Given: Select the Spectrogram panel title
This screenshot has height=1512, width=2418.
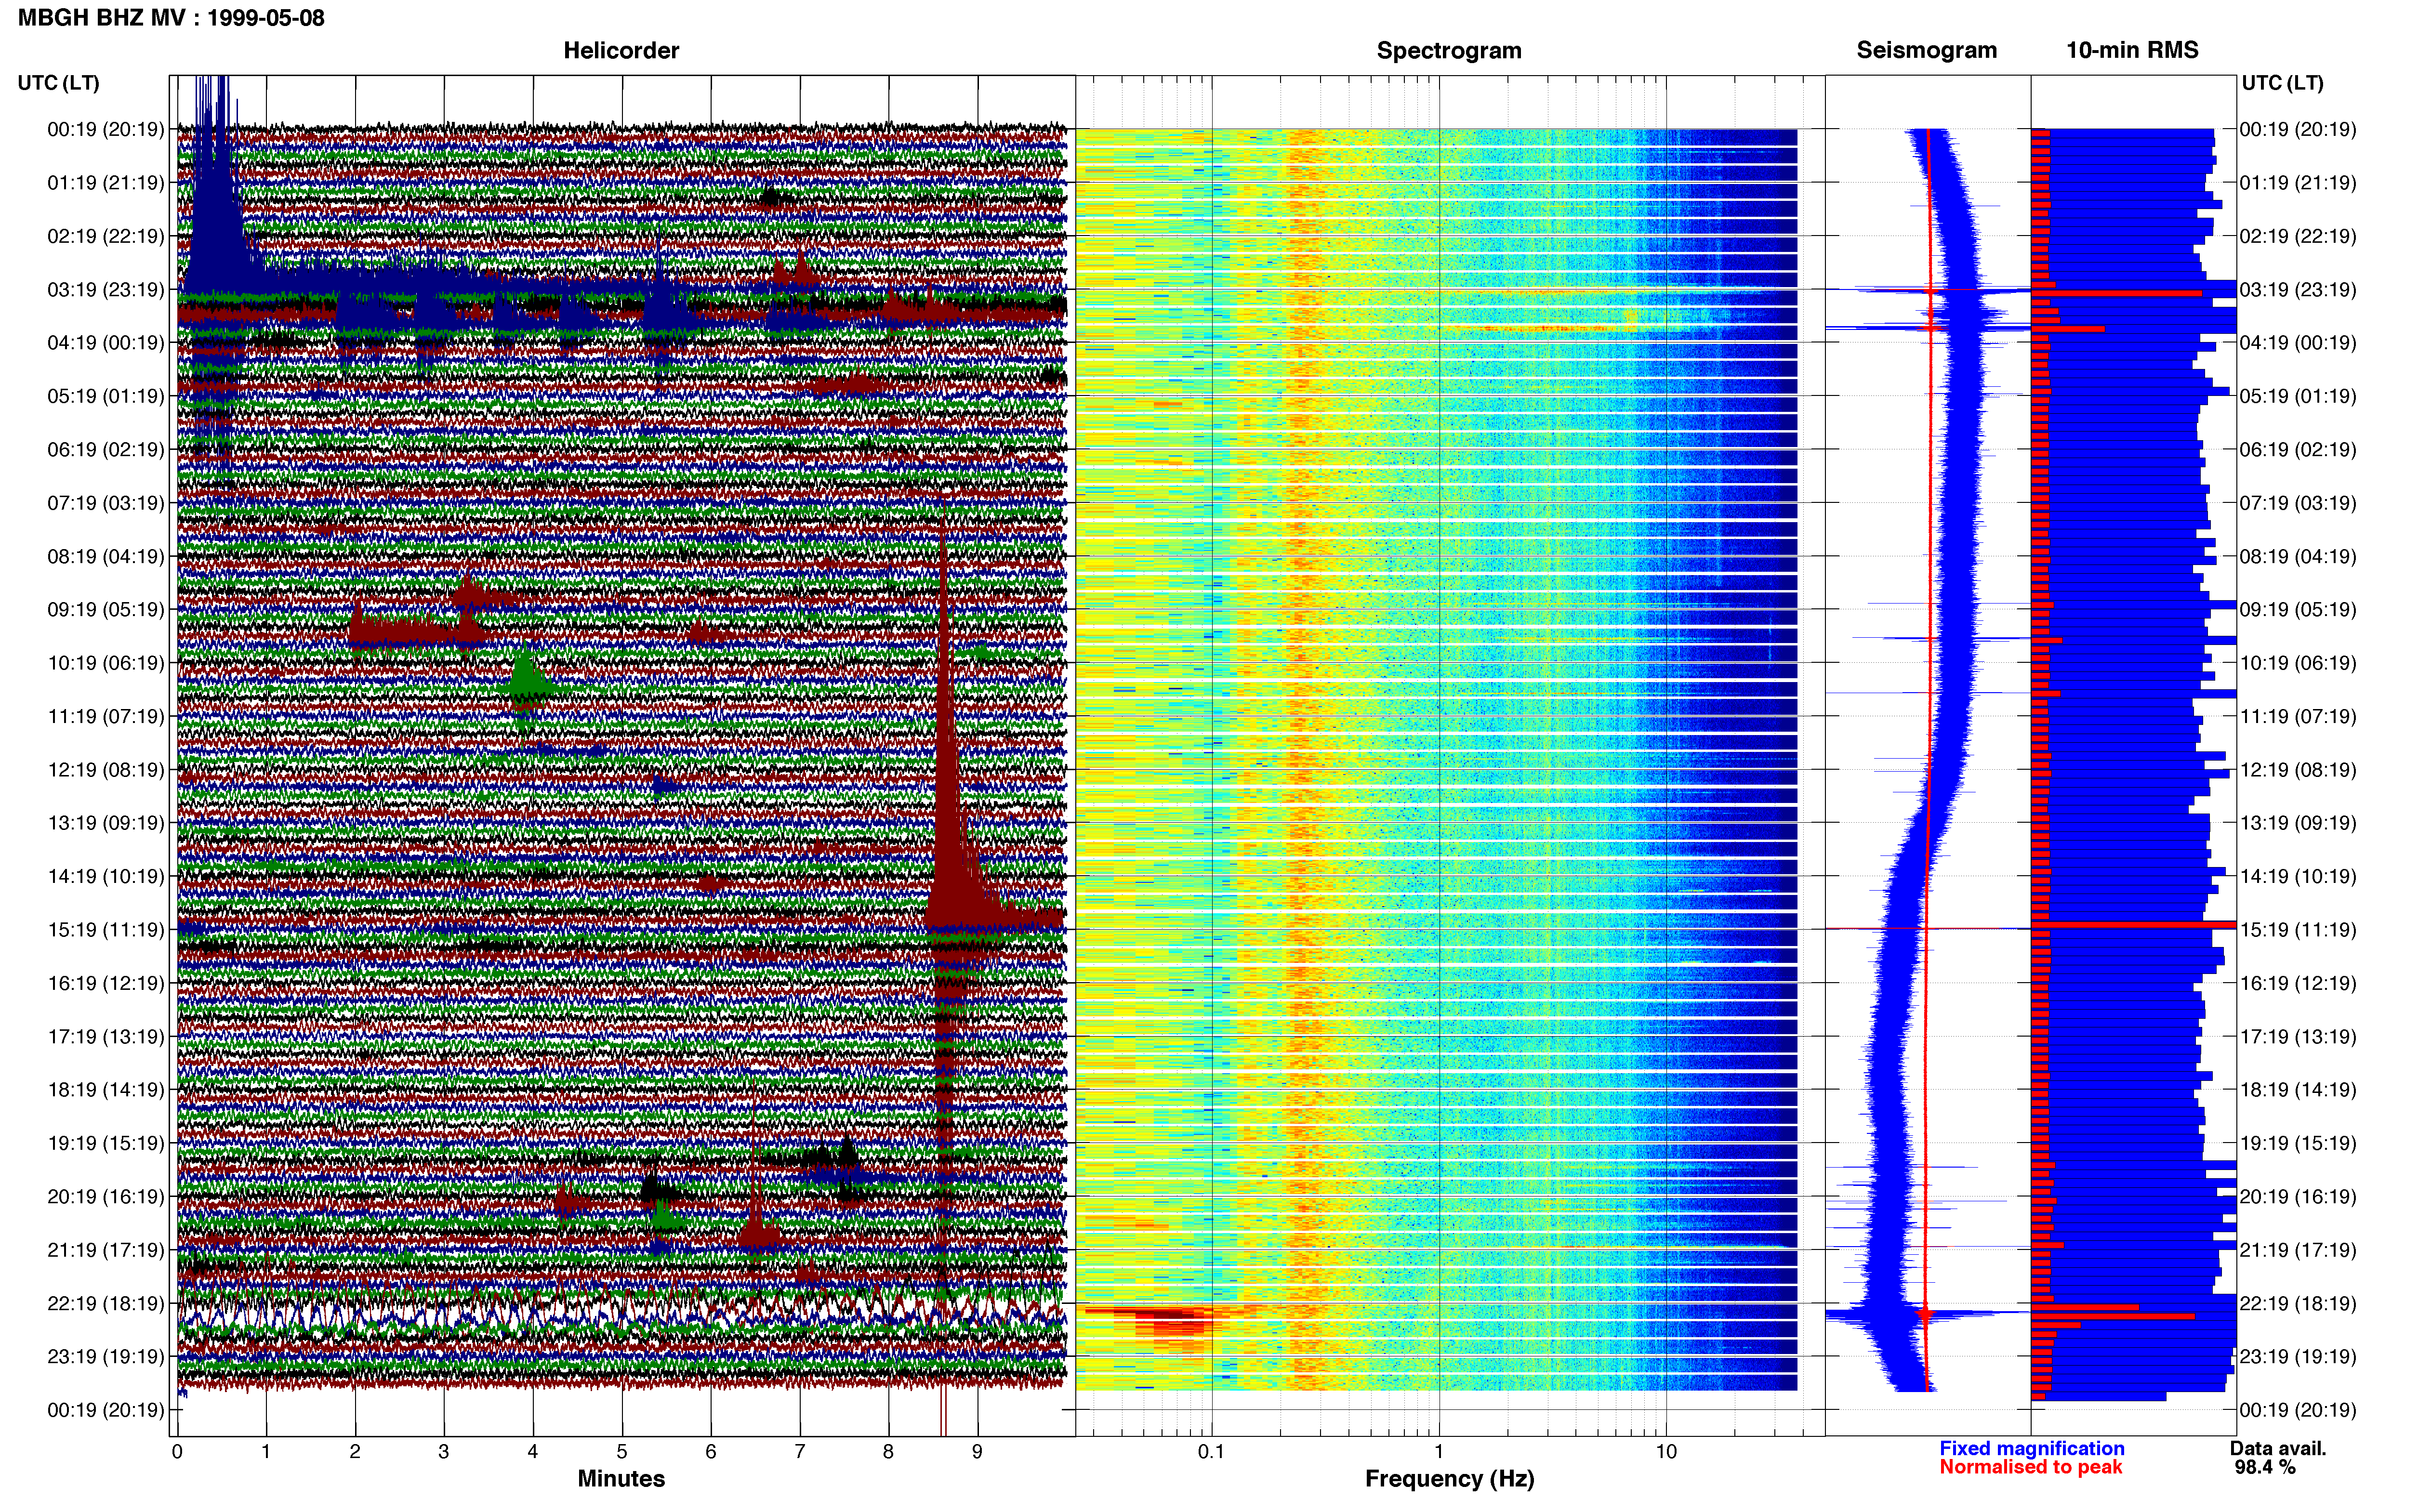Looking at the screenshot, I should click(1449, 50).
